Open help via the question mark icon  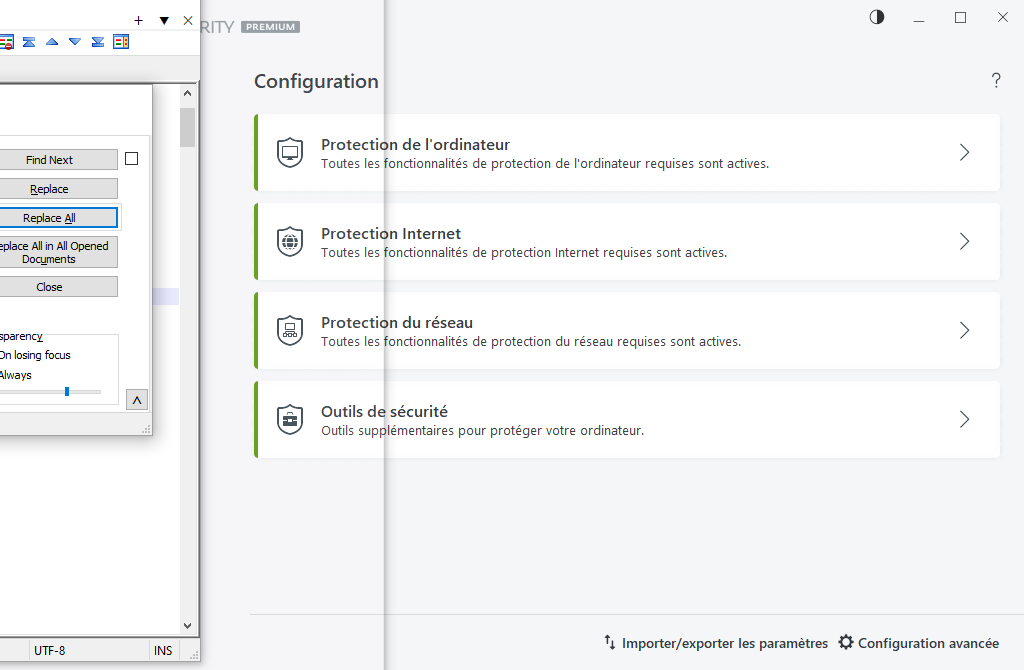click(996, 81)
